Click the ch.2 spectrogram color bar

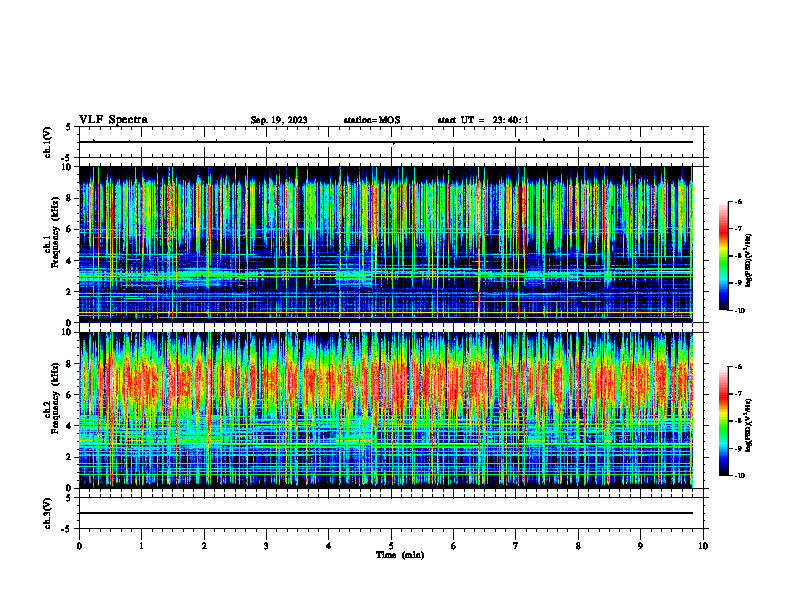point(723,421)
